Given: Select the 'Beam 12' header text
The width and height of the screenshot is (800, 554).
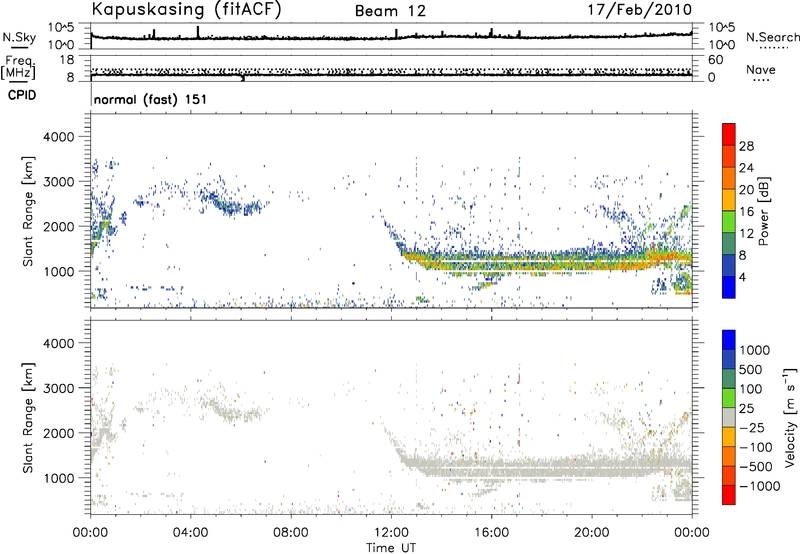Looking at the screenshot, I should click(390, 11).
